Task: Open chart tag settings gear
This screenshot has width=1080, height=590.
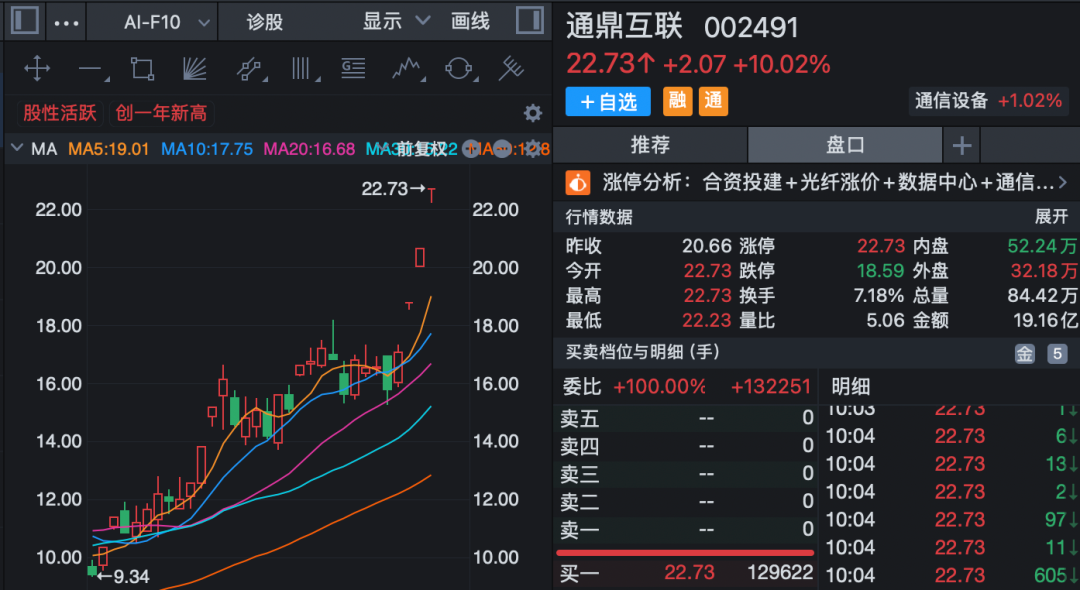Action: tap(532, 113)
